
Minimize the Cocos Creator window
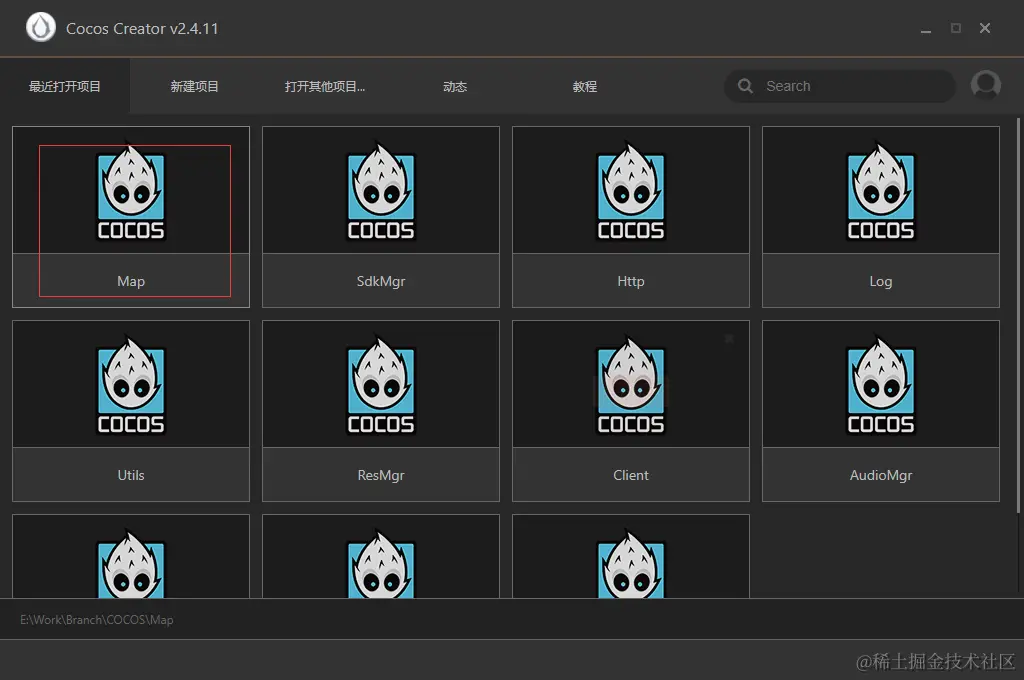(x=925, y=29)
